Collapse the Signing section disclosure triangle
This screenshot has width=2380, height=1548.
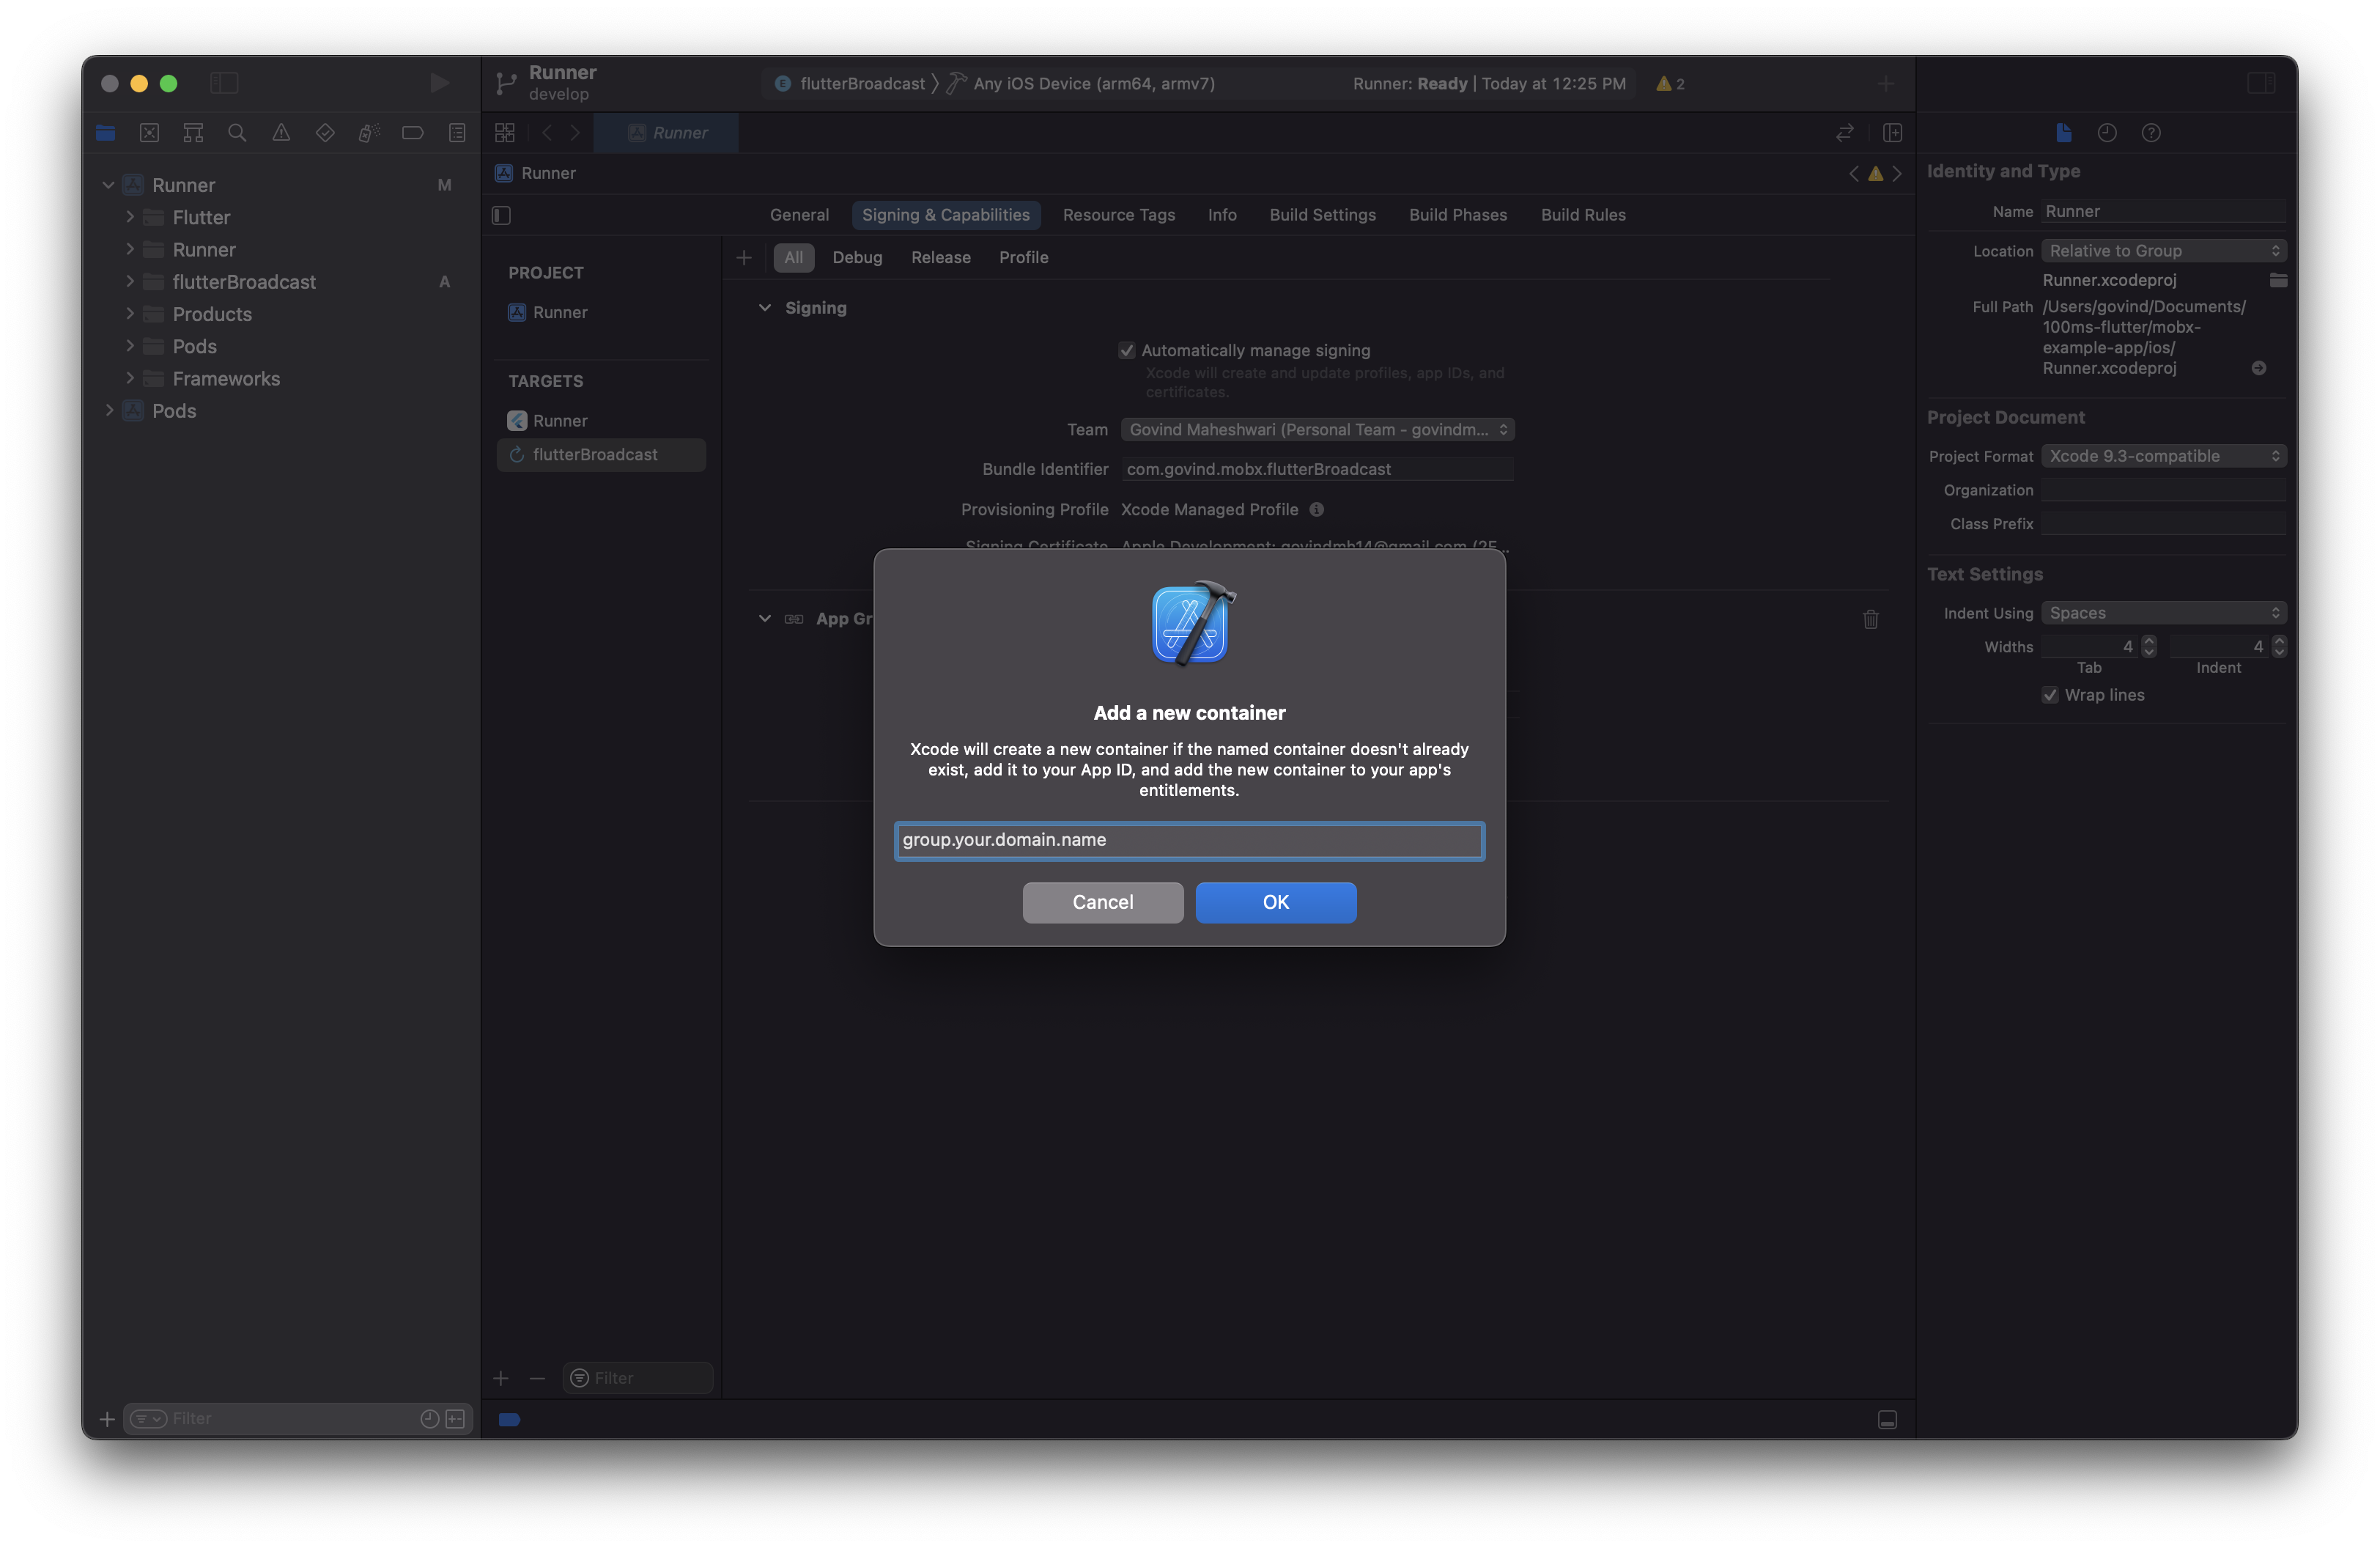[x=765, y=308]
